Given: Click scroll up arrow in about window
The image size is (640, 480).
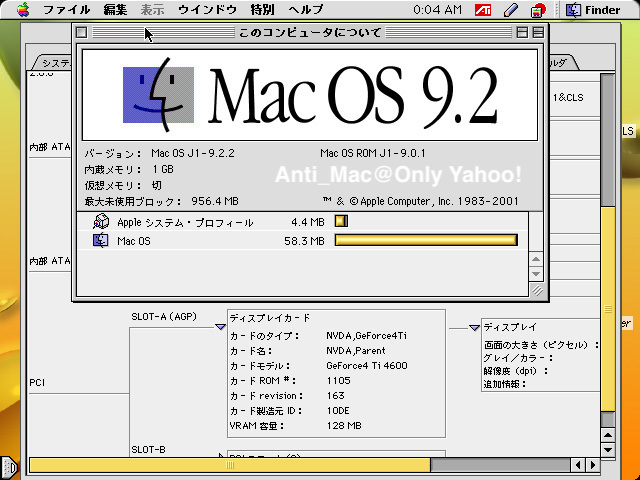Looking at the screenshot, I should [x=536, y=259].
